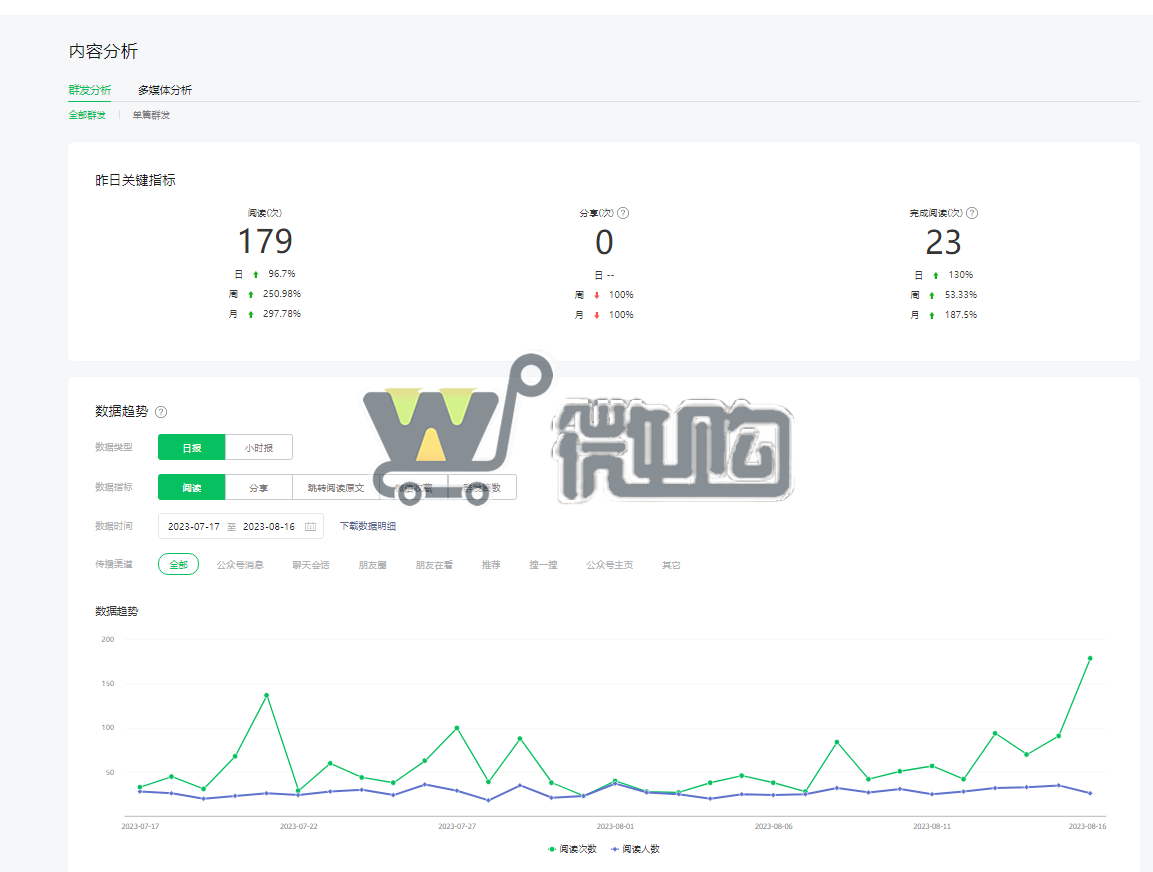Click the help icon beside 完成阅读(次)

pyautogui.click(x=972, y=213)
